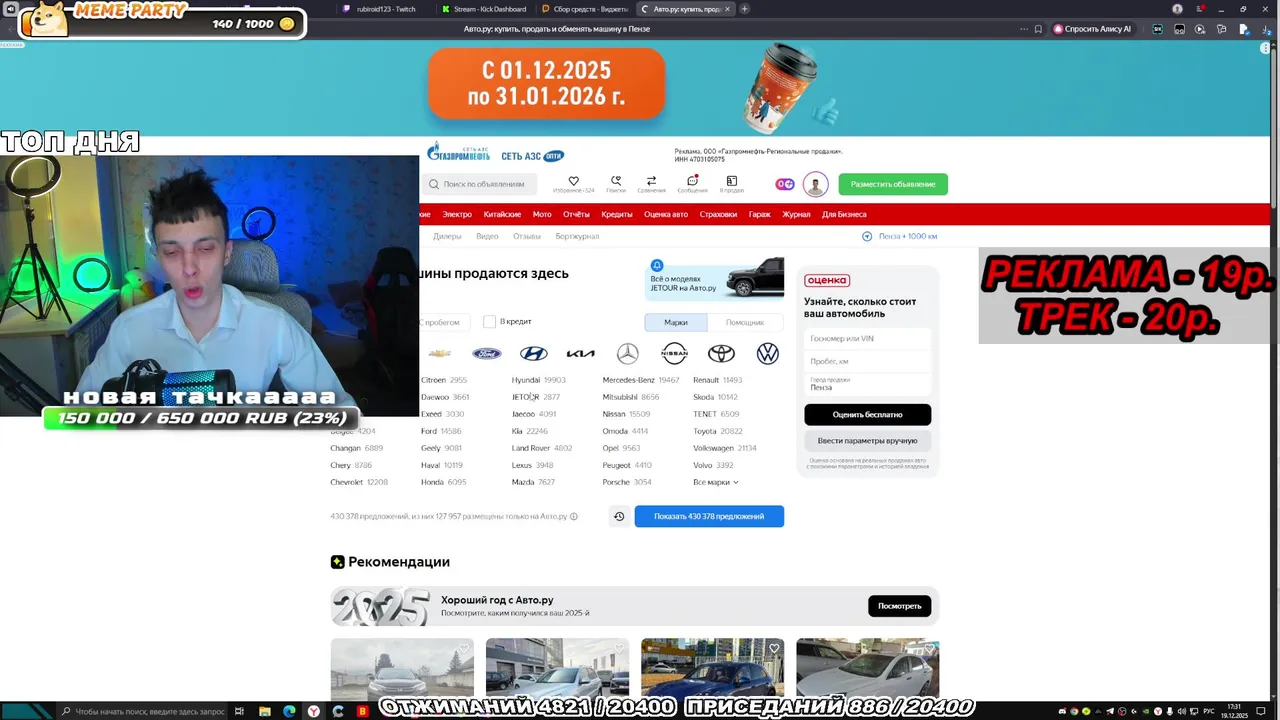This screenshot has width=1280, height=720.
Task: Open JETOUR на Авто.ру banner
Action: [x=715, y=279]
